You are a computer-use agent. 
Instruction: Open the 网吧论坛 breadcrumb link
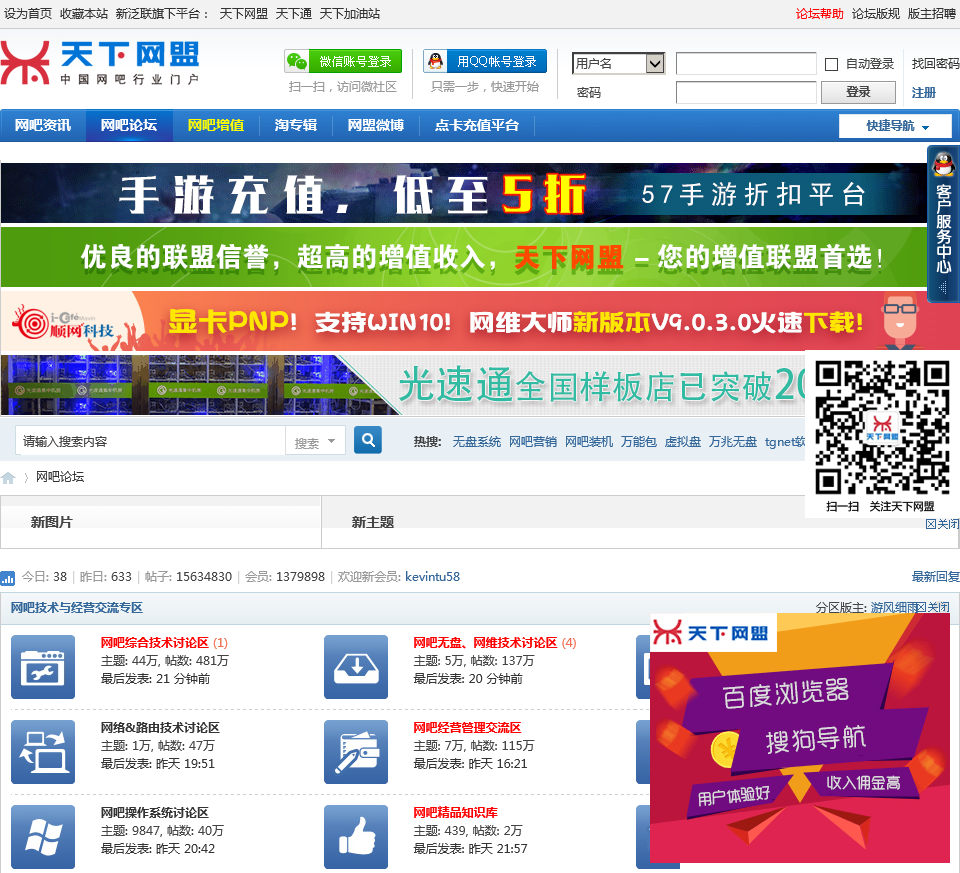click(x=59, y=477)
